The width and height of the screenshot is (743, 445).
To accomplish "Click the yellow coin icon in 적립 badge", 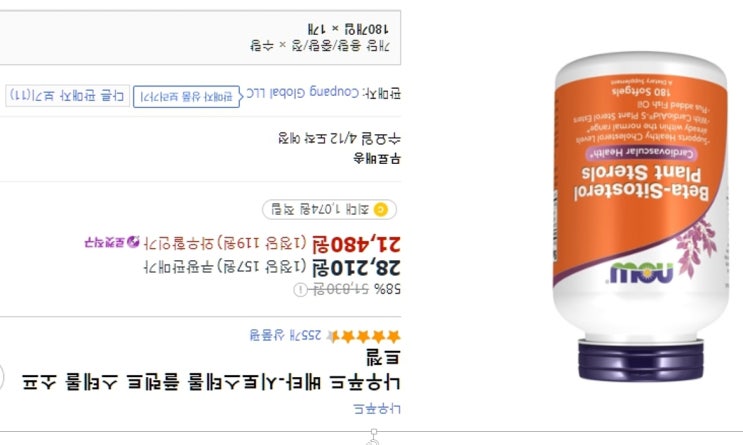I will coord(381,209).
